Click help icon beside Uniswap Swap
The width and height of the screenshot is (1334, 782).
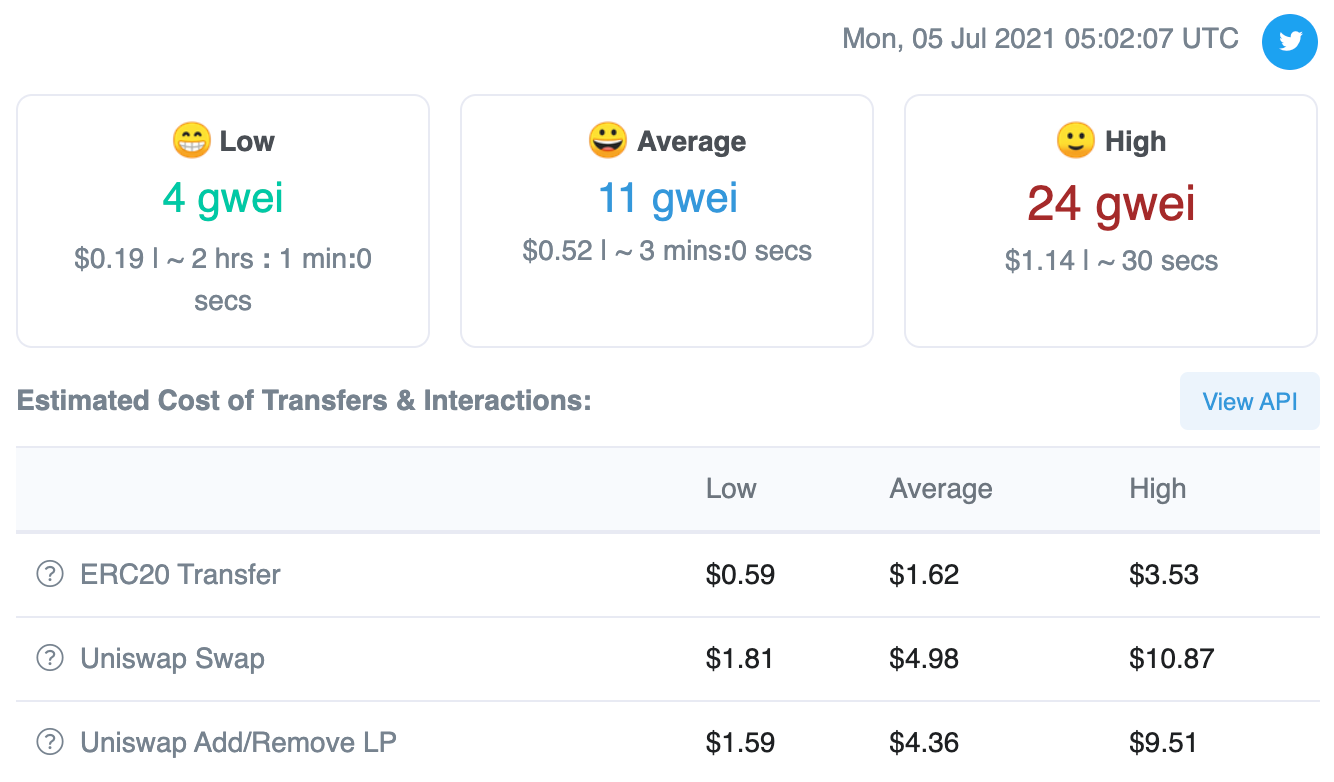pyautogui.click(x=50, y=659)
